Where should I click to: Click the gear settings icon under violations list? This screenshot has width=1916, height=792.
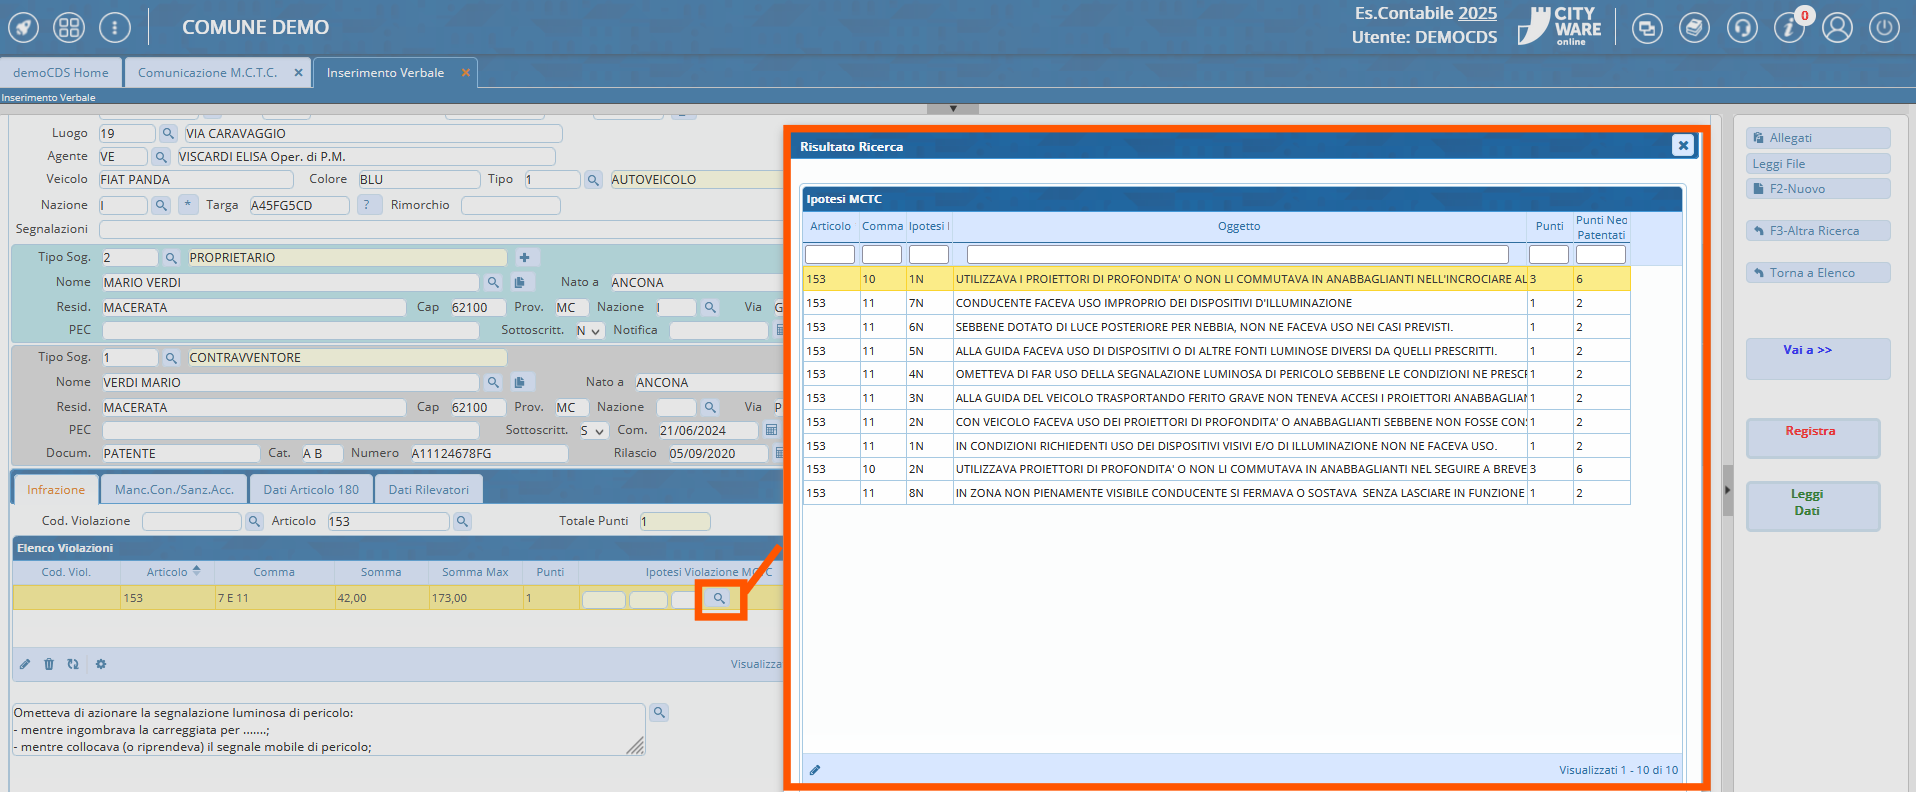click(x=101, y=664)
